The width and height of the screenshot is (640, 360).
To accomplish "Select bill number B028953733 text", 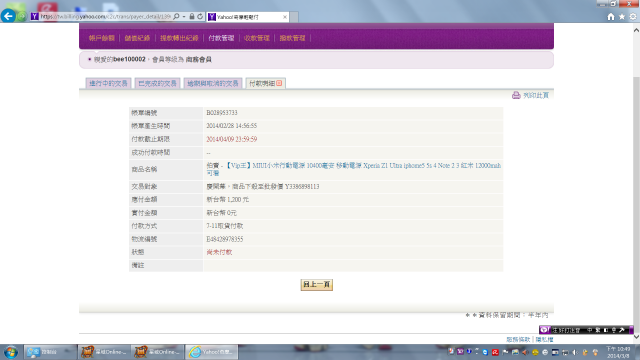I will click(x=222, y=113).
